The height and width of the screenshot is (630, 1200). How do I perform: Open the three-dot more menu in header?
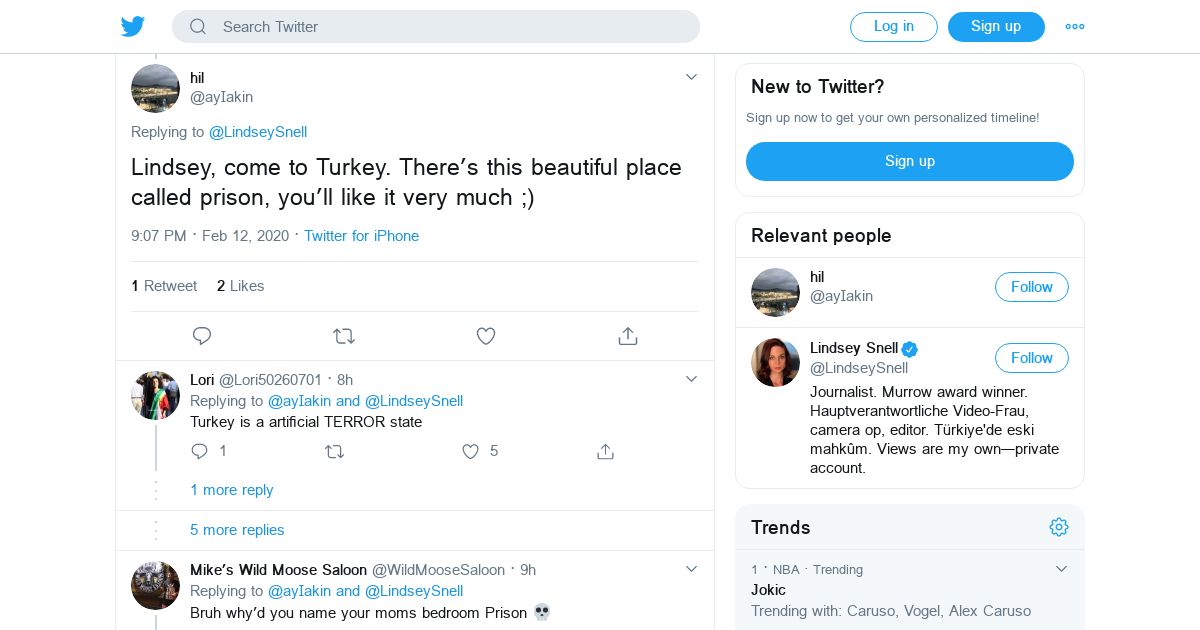(x=1075, y=27)
